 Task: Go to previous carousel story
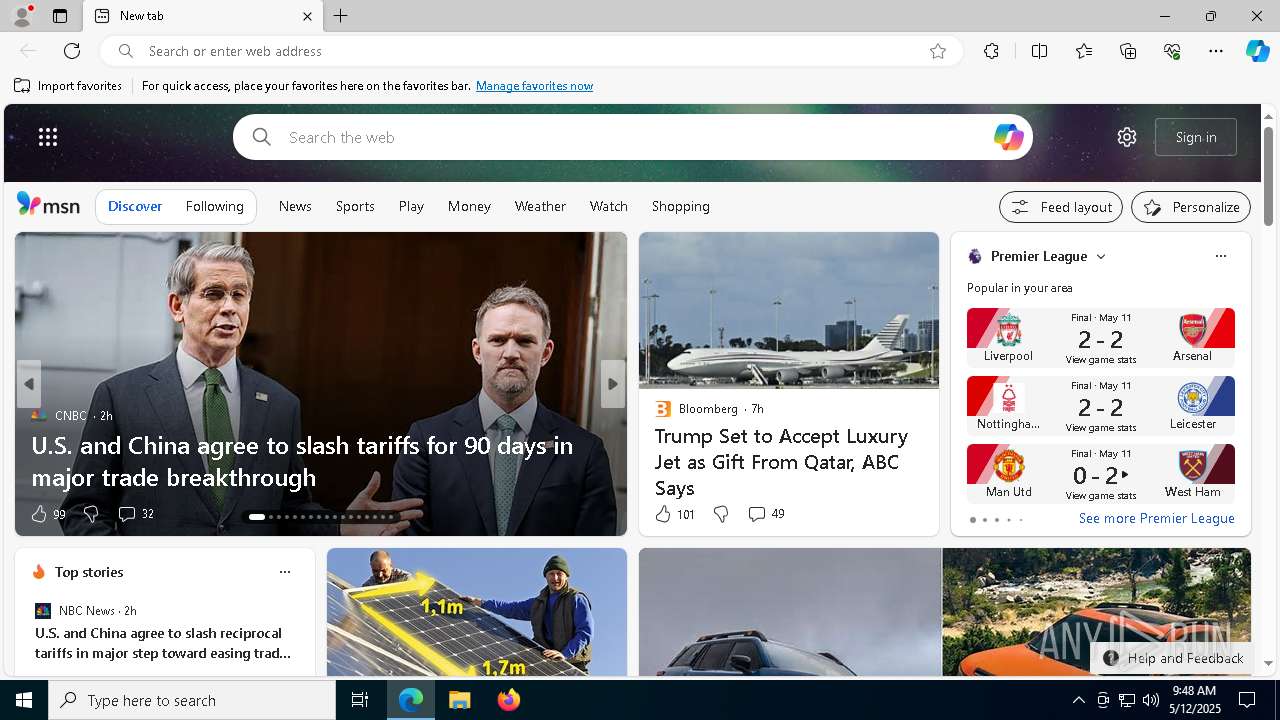(28, 384)
